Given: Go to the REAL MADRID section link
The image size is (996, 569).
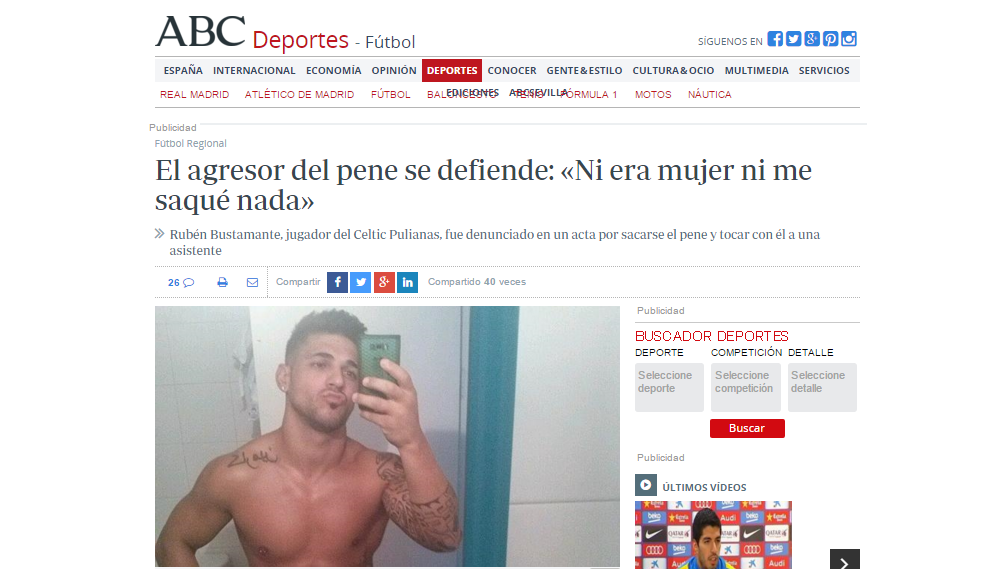Looking at the screenshot, I should point(194,95).
